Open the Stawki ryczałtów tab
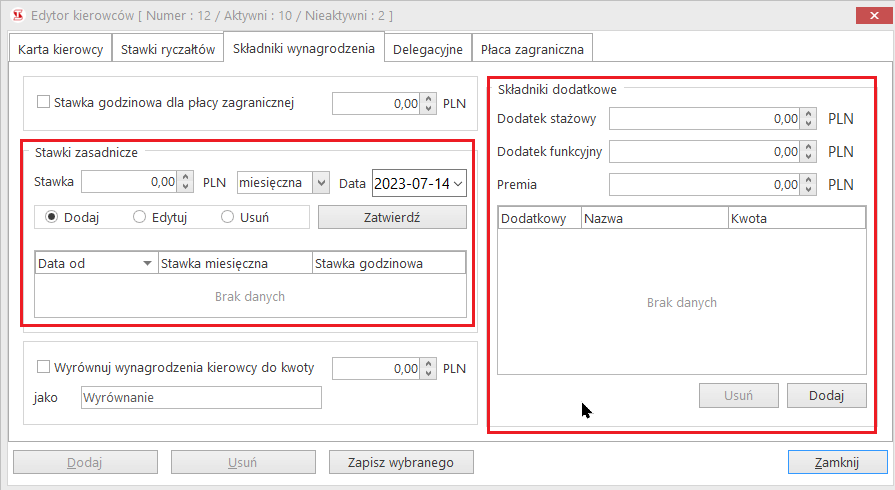Image resolution: width=895 pixels, height=490 pixels. (x=168, y=50)
